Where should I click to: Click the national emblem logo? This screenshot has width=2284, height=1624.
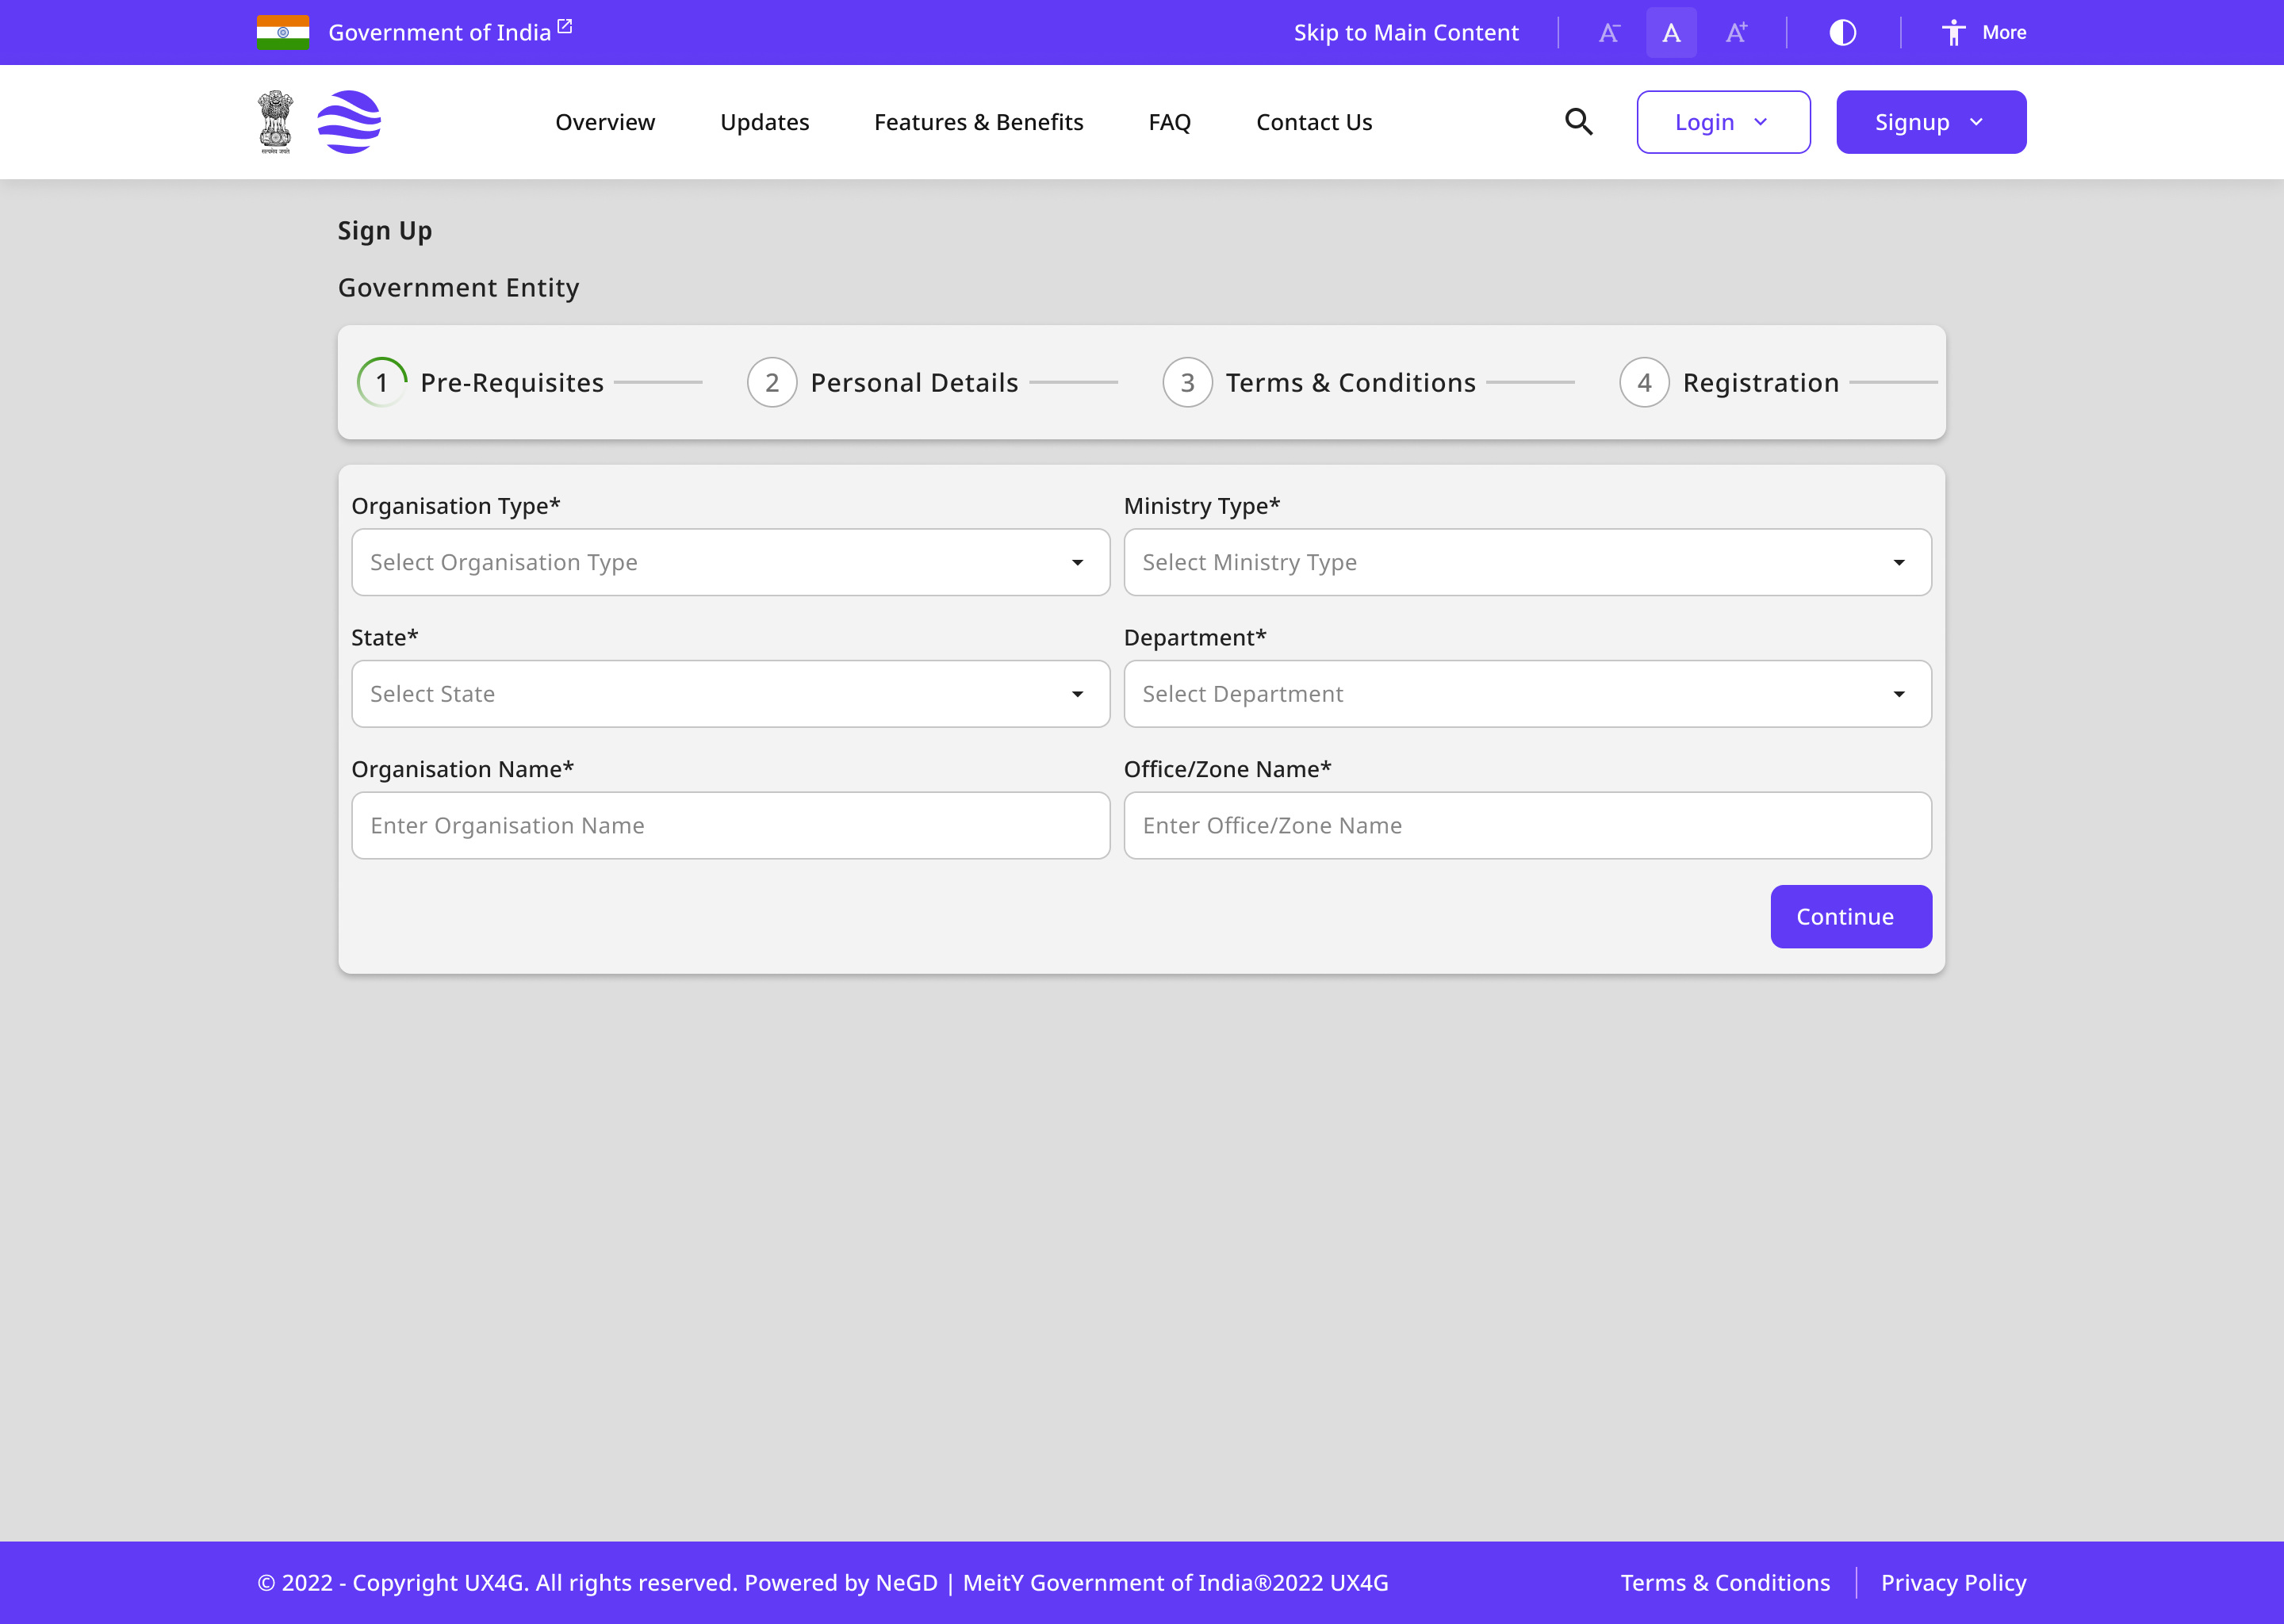pyautogui.click(x=276, y=122)
